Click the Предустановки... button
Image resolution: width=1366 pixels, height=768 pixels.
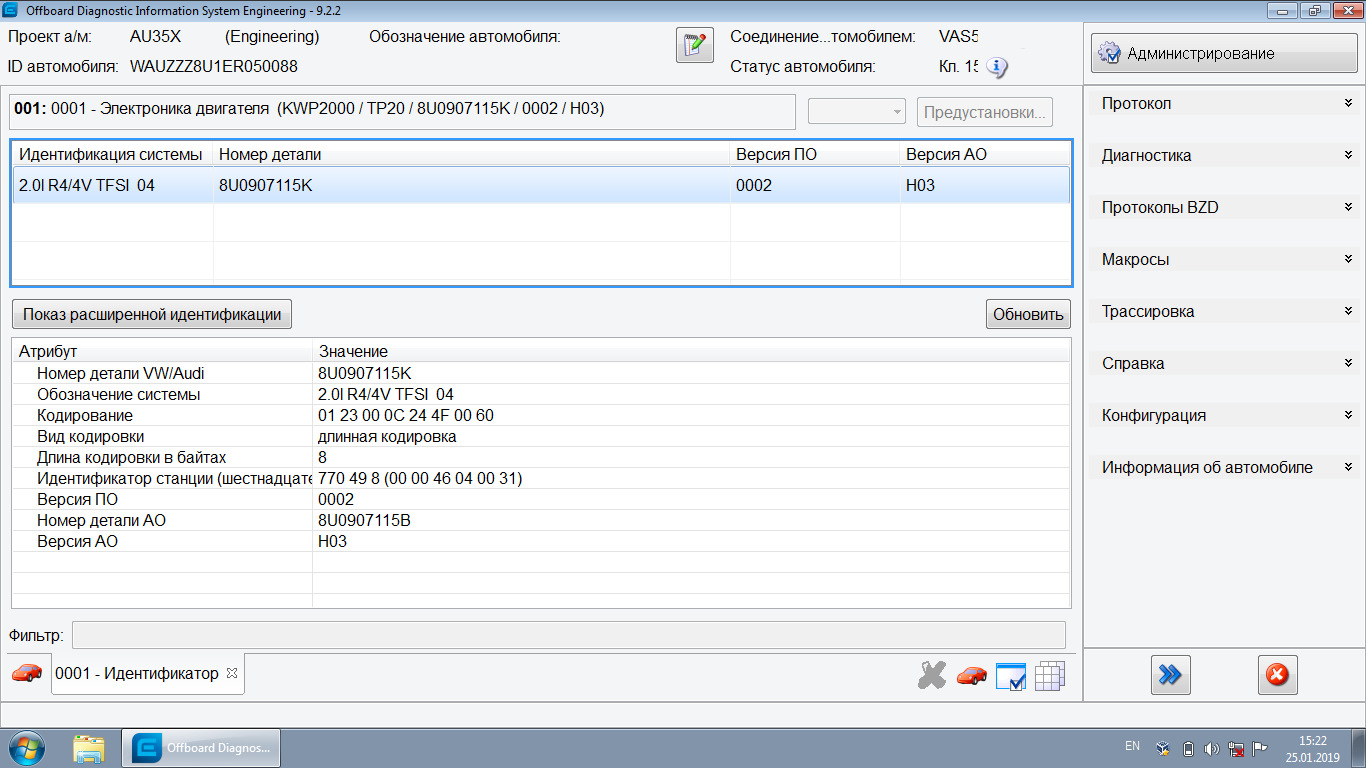point(985,112)
